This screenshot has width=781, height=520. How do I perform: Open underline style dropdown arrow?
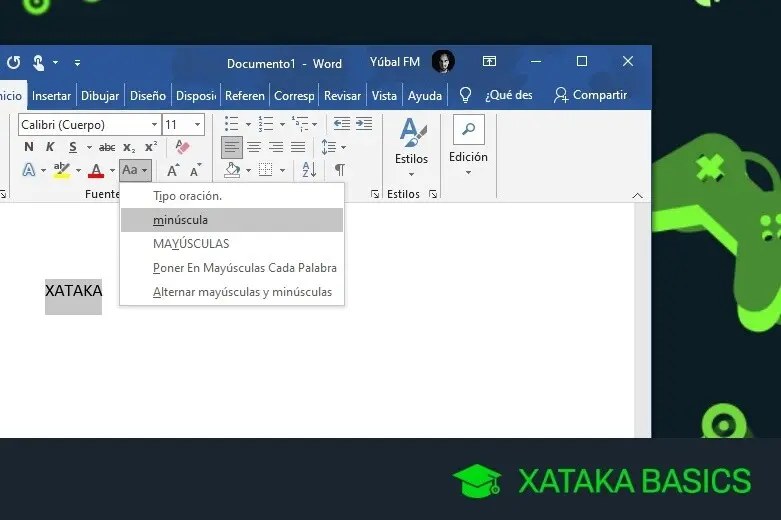(89, 147)
